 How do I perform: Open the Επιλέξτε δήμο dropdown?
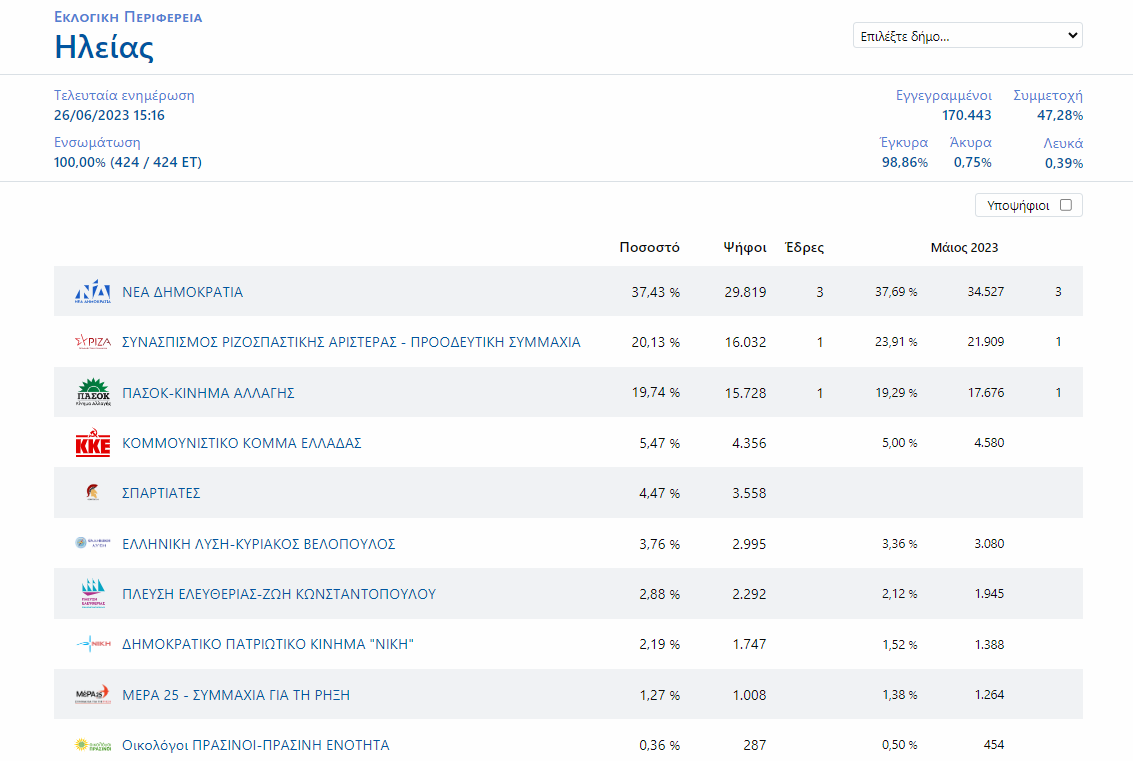click(x=968, y=35)
